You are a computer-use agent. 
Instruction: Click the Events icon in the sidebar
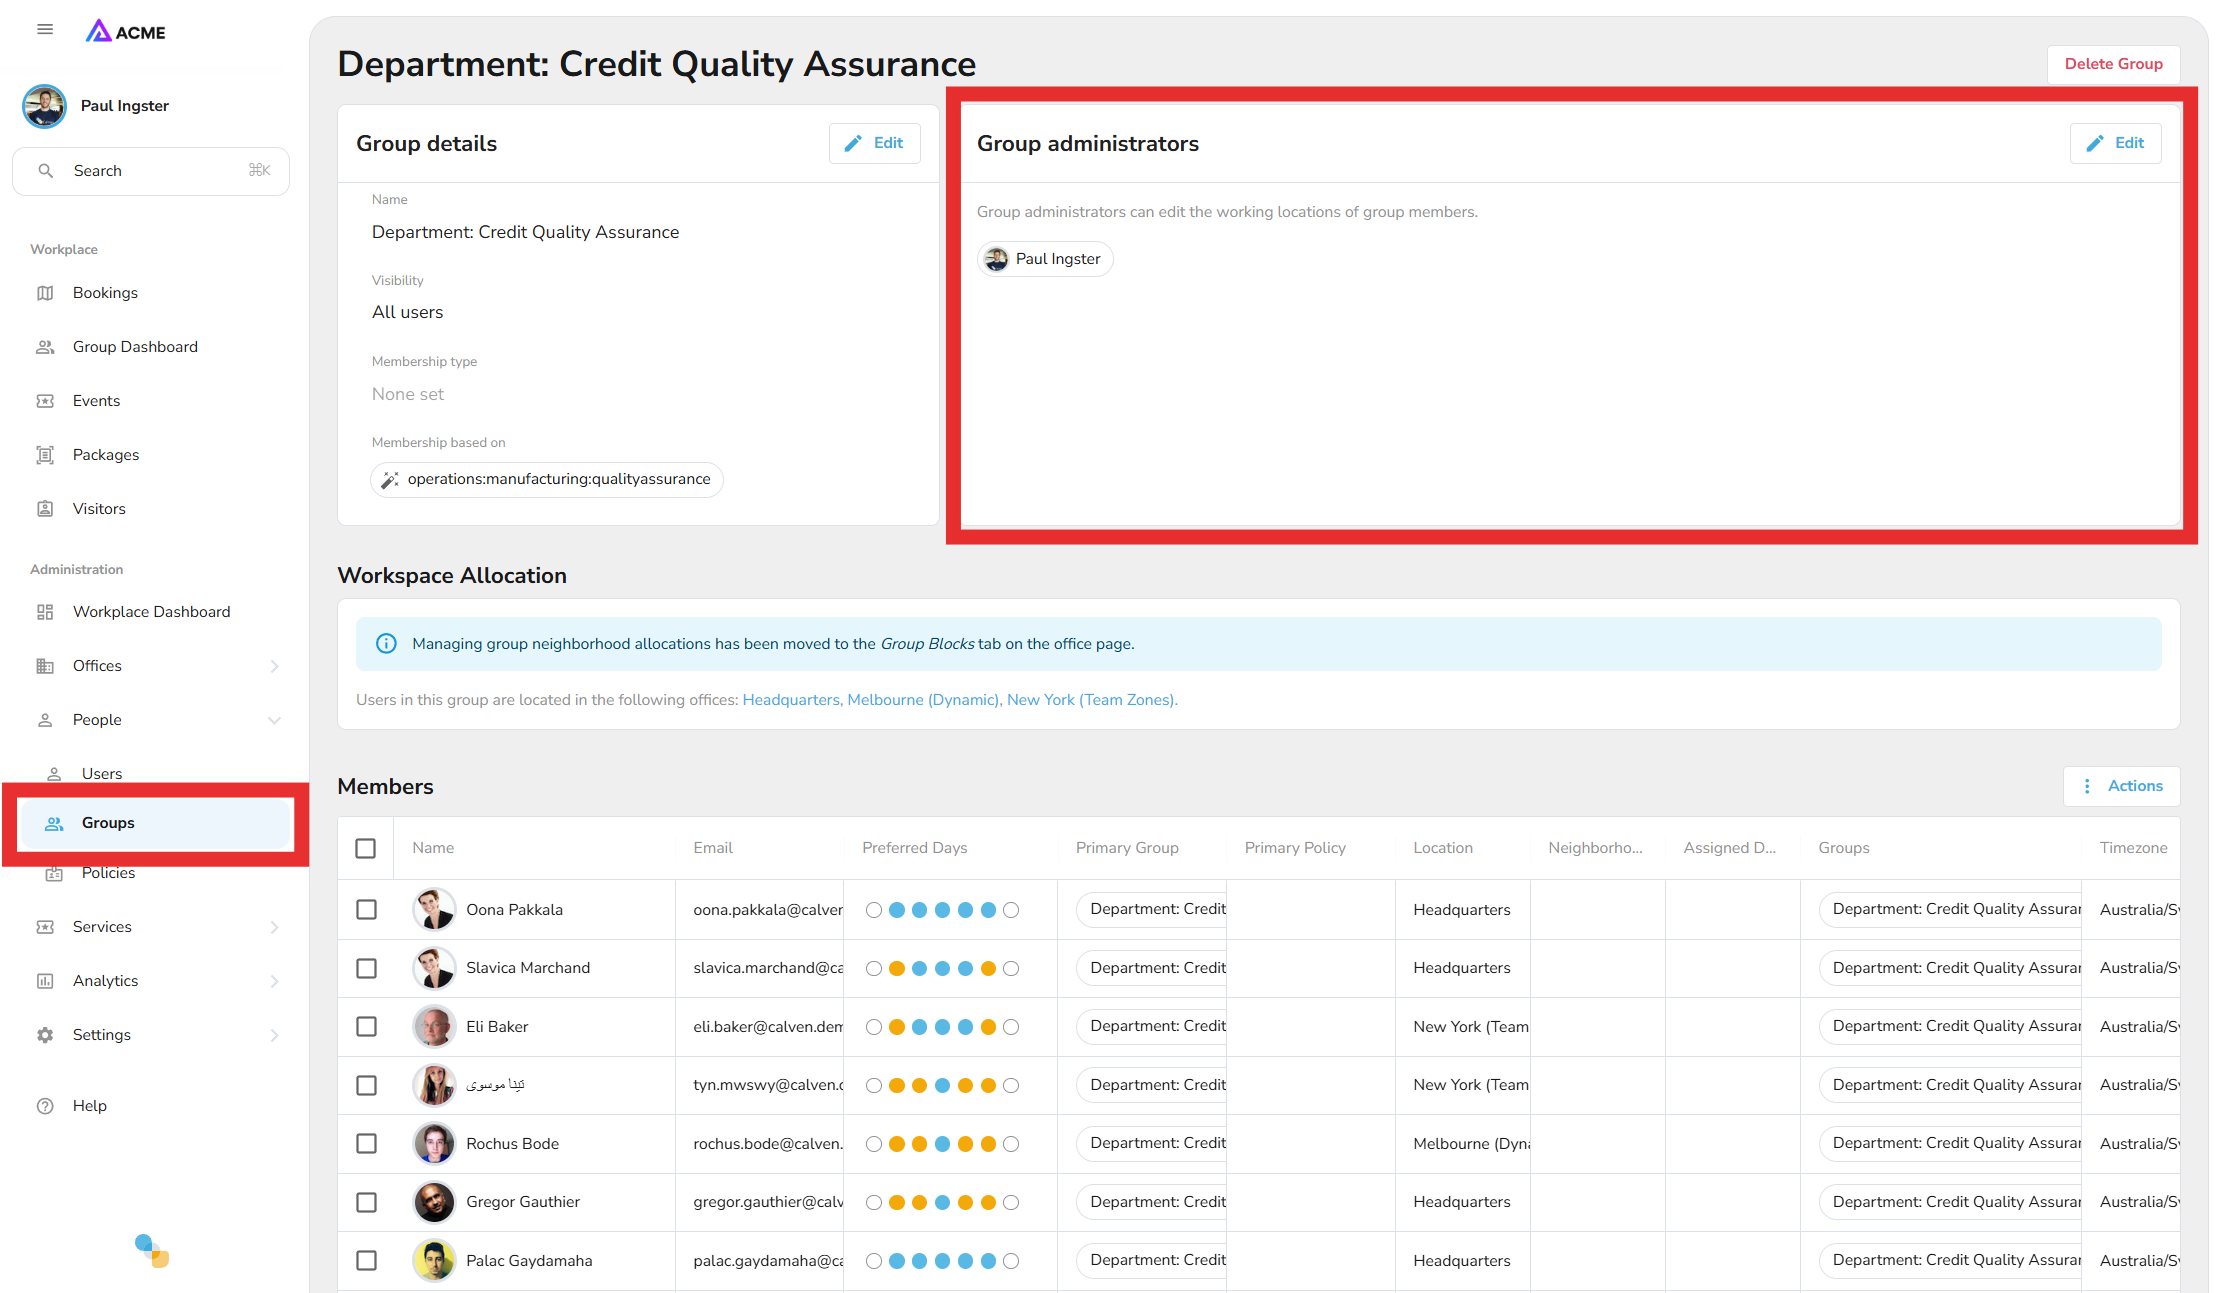click(45, 401)
